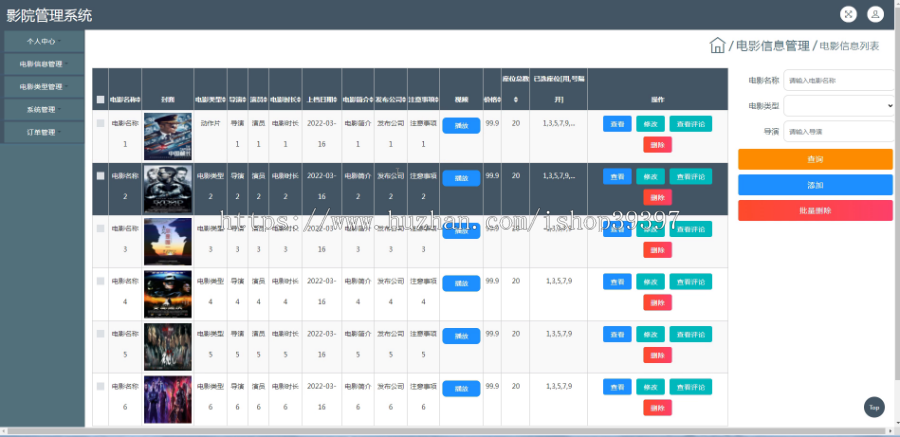The image size is (900, 437).
Task: Click 修改 for 电影名称2 row
Action: (650, 176)
